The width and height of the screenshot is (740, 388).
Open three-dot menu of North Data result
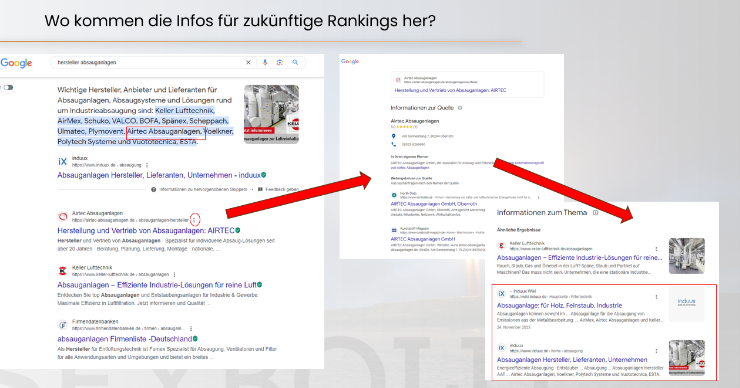pyautogui.click(x=538, y=197)
